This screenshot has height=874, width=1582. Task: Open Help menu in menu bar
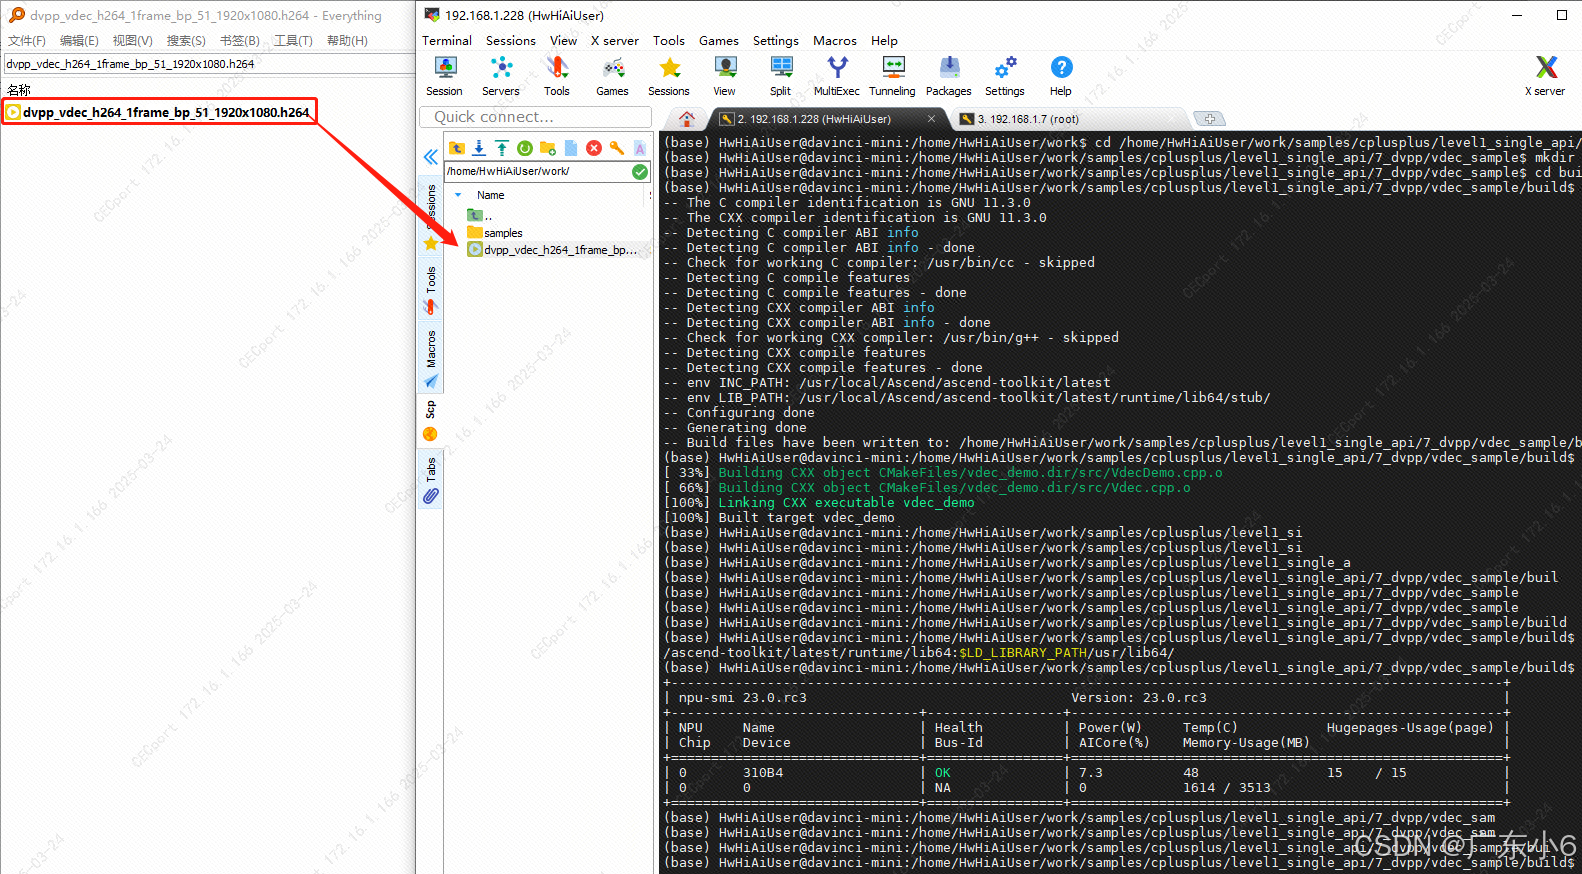coord(884,41)
